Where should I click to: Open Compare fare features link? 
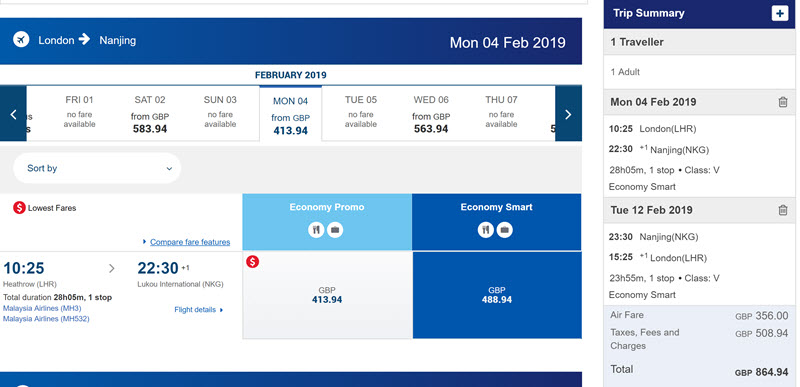pos(190,242)
